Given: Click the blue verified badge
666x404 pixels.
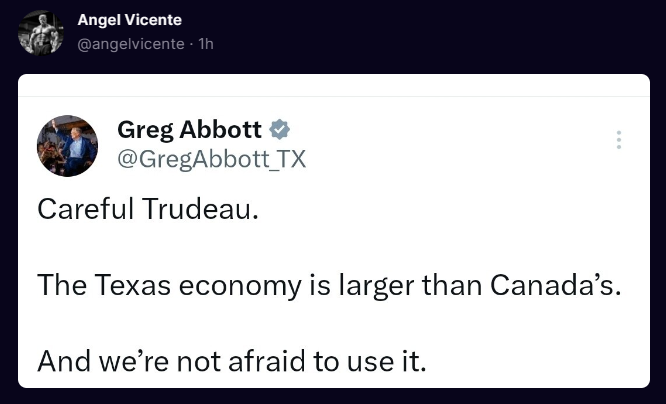Looking at the screenshot, I should tap(282, 130).
